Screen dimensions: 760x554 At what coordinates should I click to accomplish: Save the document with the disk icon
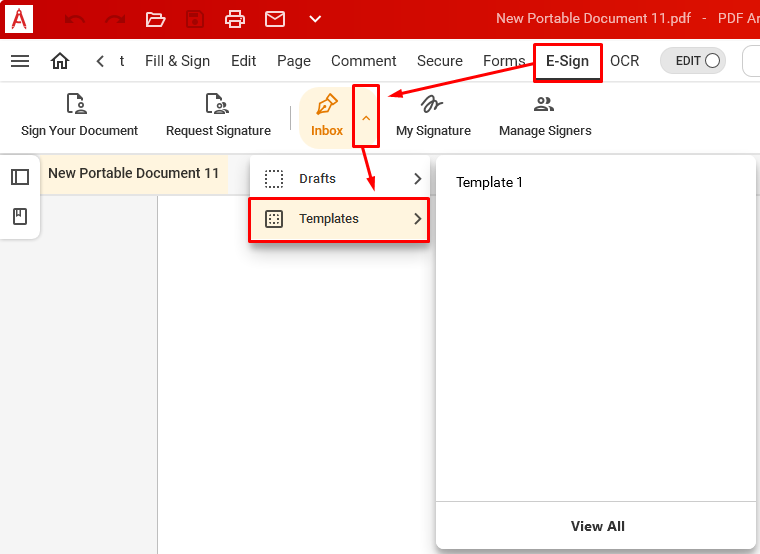[195, 19]
